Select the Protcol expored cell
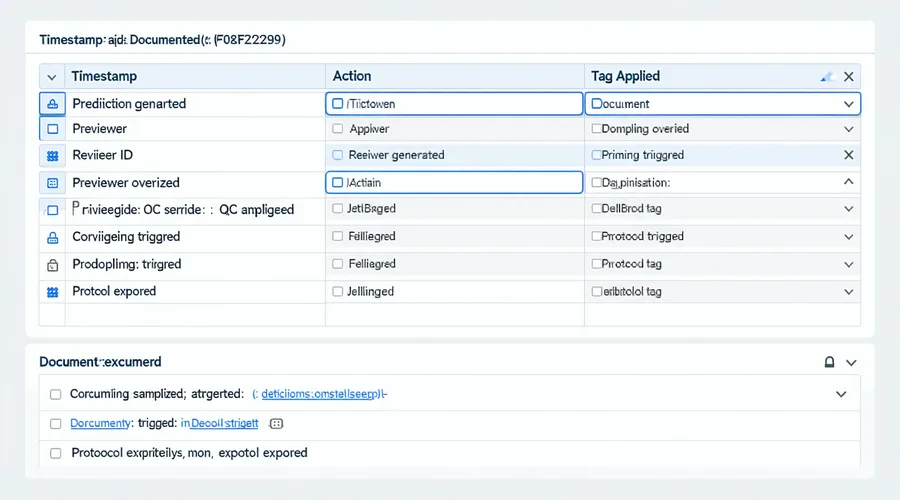 click(195, 292)
